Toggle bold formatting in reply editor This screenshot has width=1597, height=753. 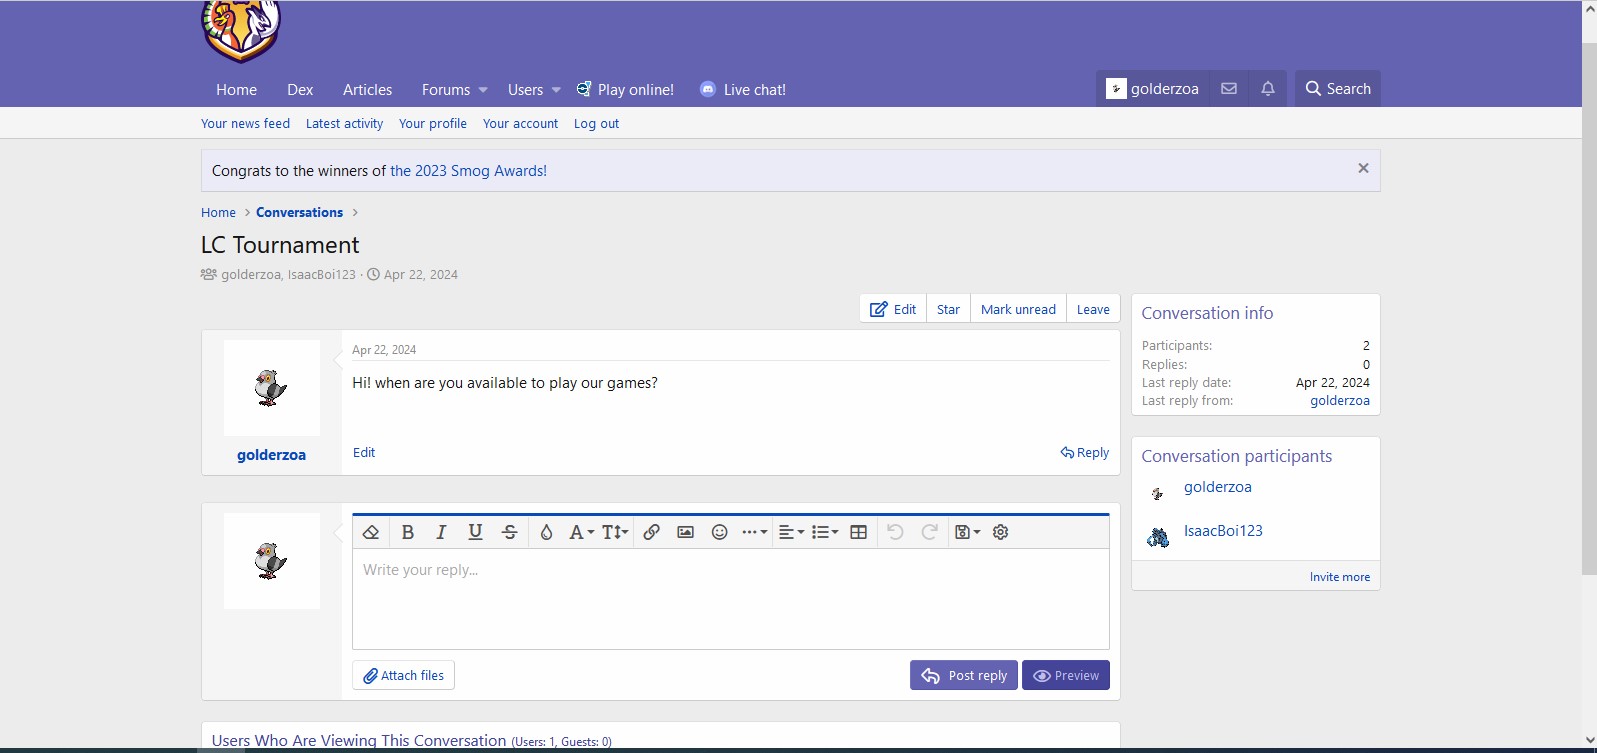[x=408, y=532]
